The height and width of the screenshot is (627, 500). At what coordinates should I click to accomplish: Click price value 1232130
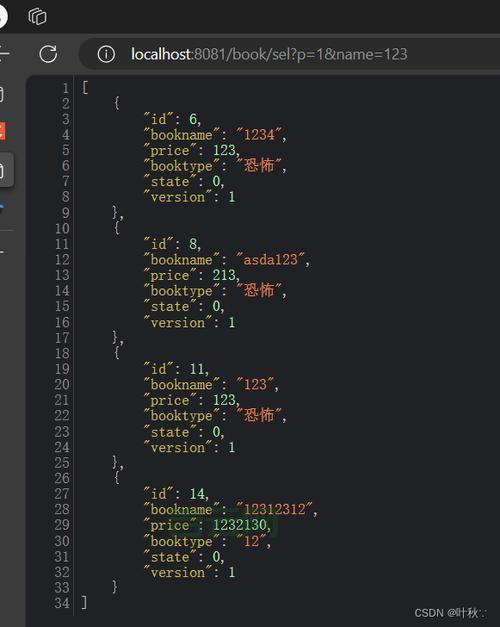[239, 525]
